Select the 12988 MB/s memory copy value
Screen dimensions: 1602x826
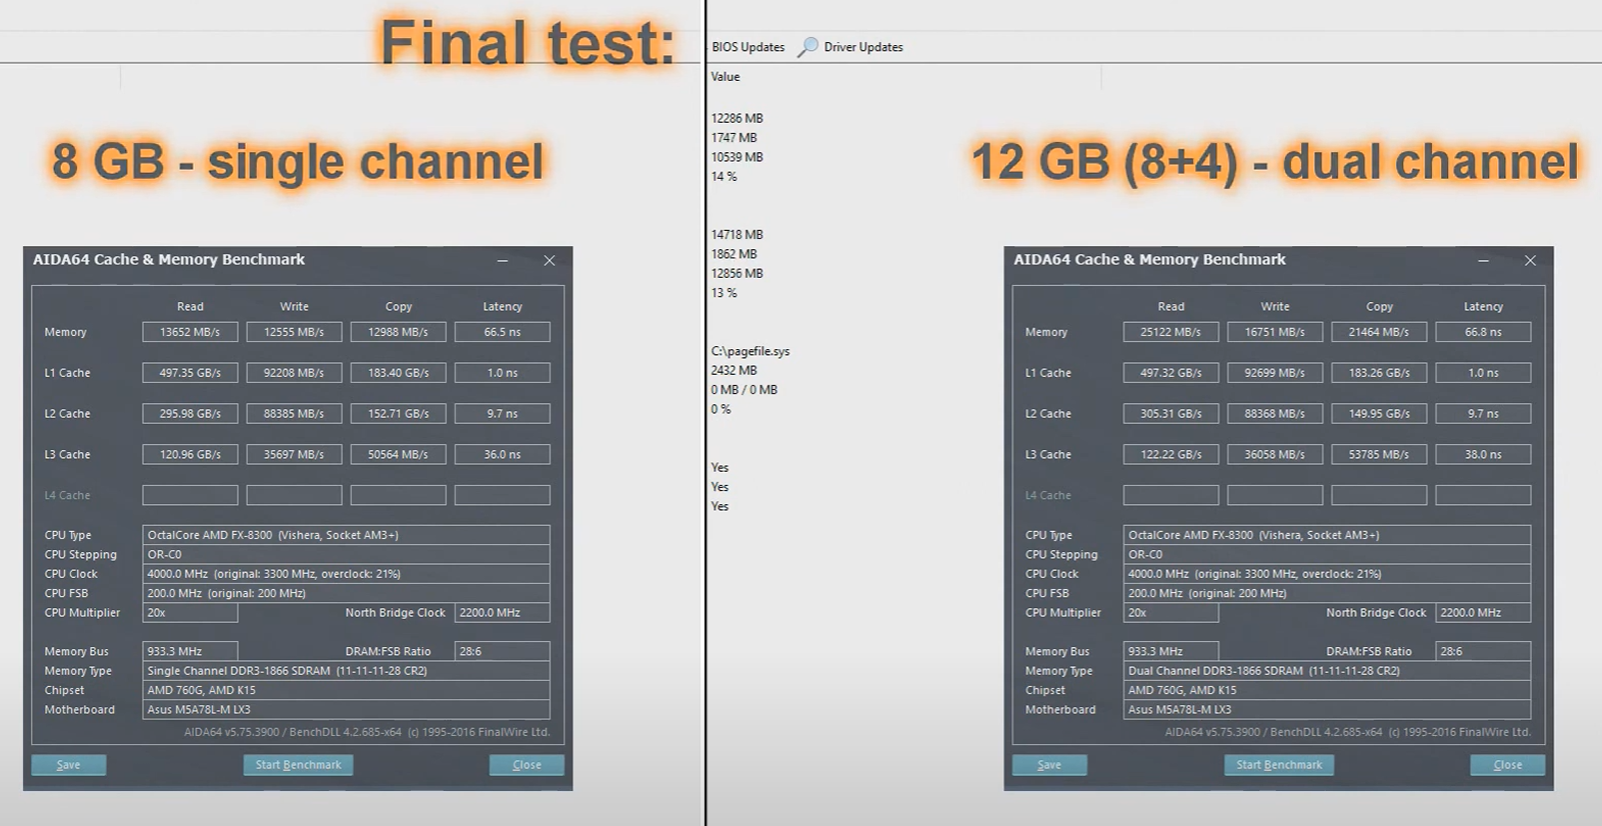(398, 332)
